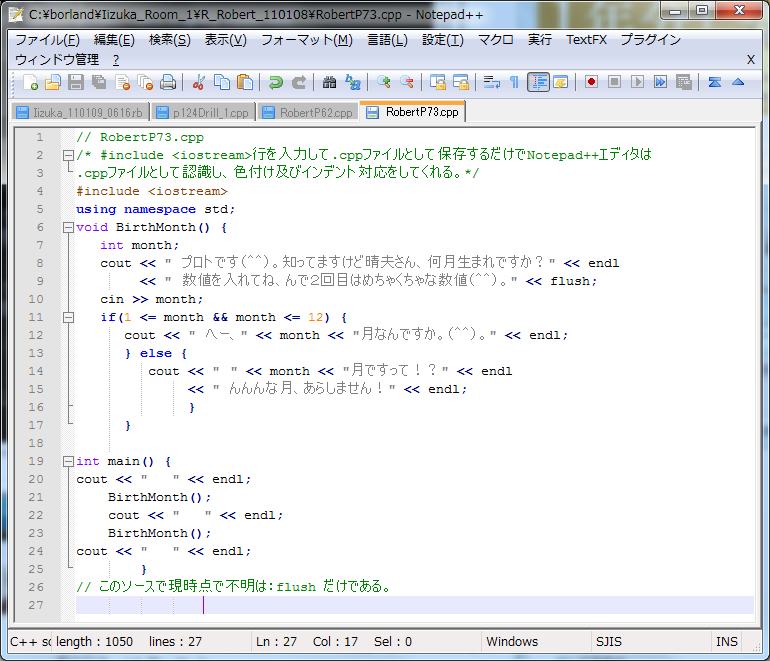Toggle synchronized vertical scrolling icon
Image resolution: width=770 pixels, height=661 pixels.
click(438, 82)
